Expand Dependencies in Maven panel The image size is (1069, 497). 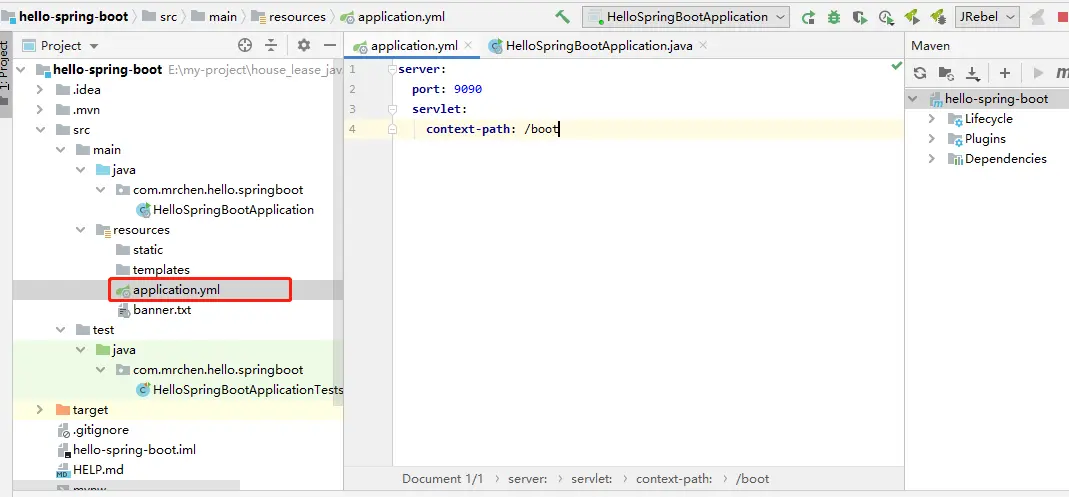(932, 159)
